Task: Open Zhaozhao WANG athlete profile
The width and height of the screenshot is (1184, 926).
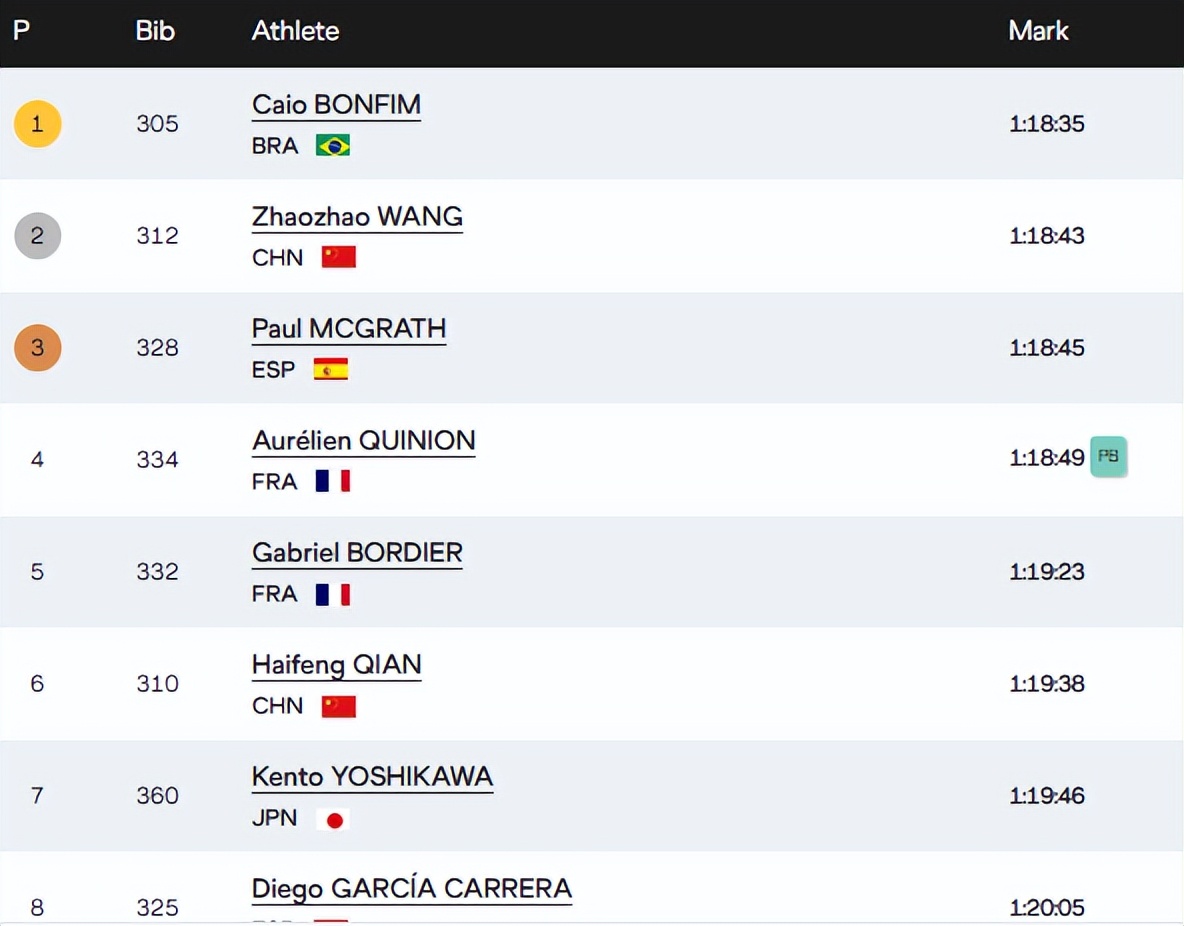Action: [x=357, y=217]
